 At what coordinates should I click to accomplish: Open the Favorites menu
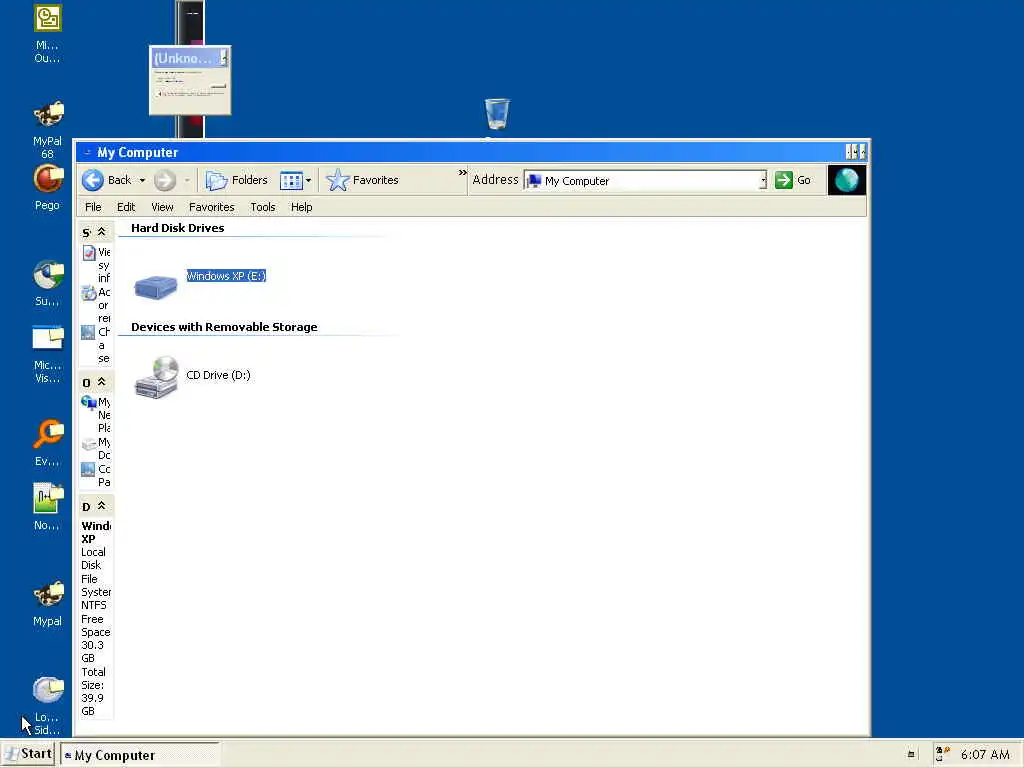pyautogui.click(x=212, y=207)
